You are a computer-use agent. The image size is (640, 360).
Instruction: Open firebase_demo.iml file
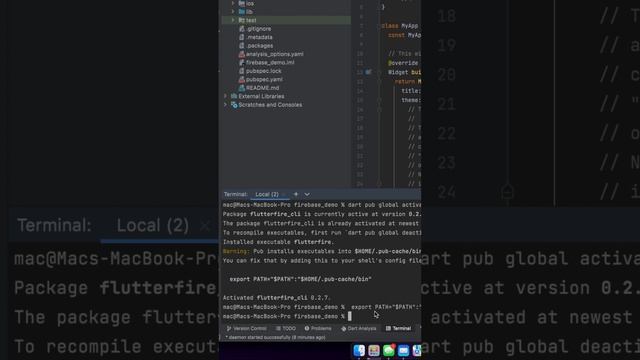pyautogui.click(x=270, y=62)
